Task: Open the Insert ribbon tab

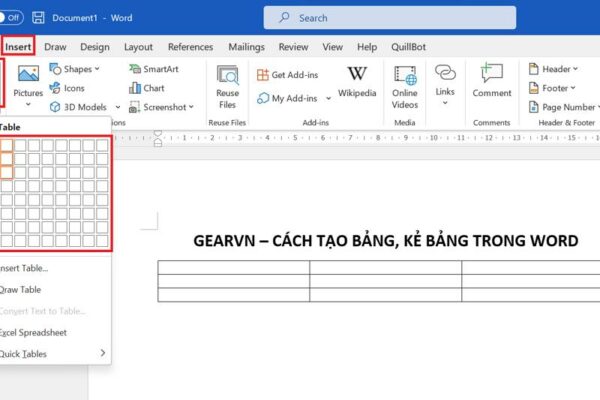Action: [18, 47]
